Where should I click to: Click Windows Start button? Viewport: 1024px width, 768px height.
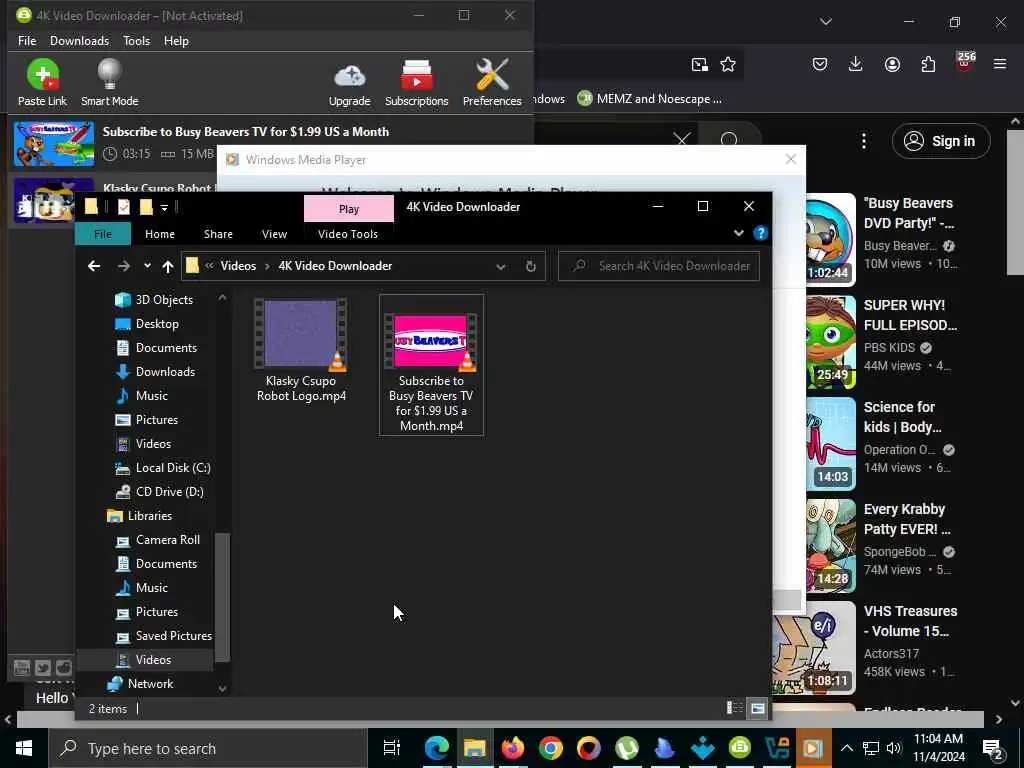(24, 748)
